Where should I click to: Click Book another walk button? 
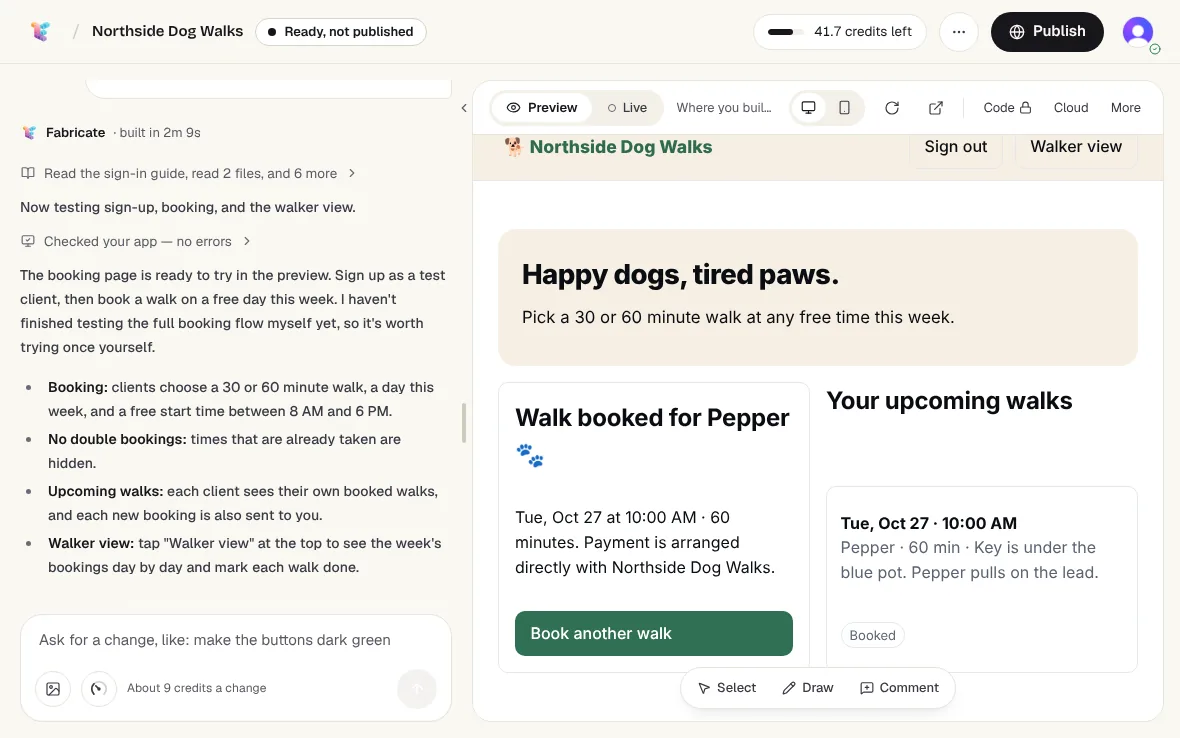[x=653, y=633]
